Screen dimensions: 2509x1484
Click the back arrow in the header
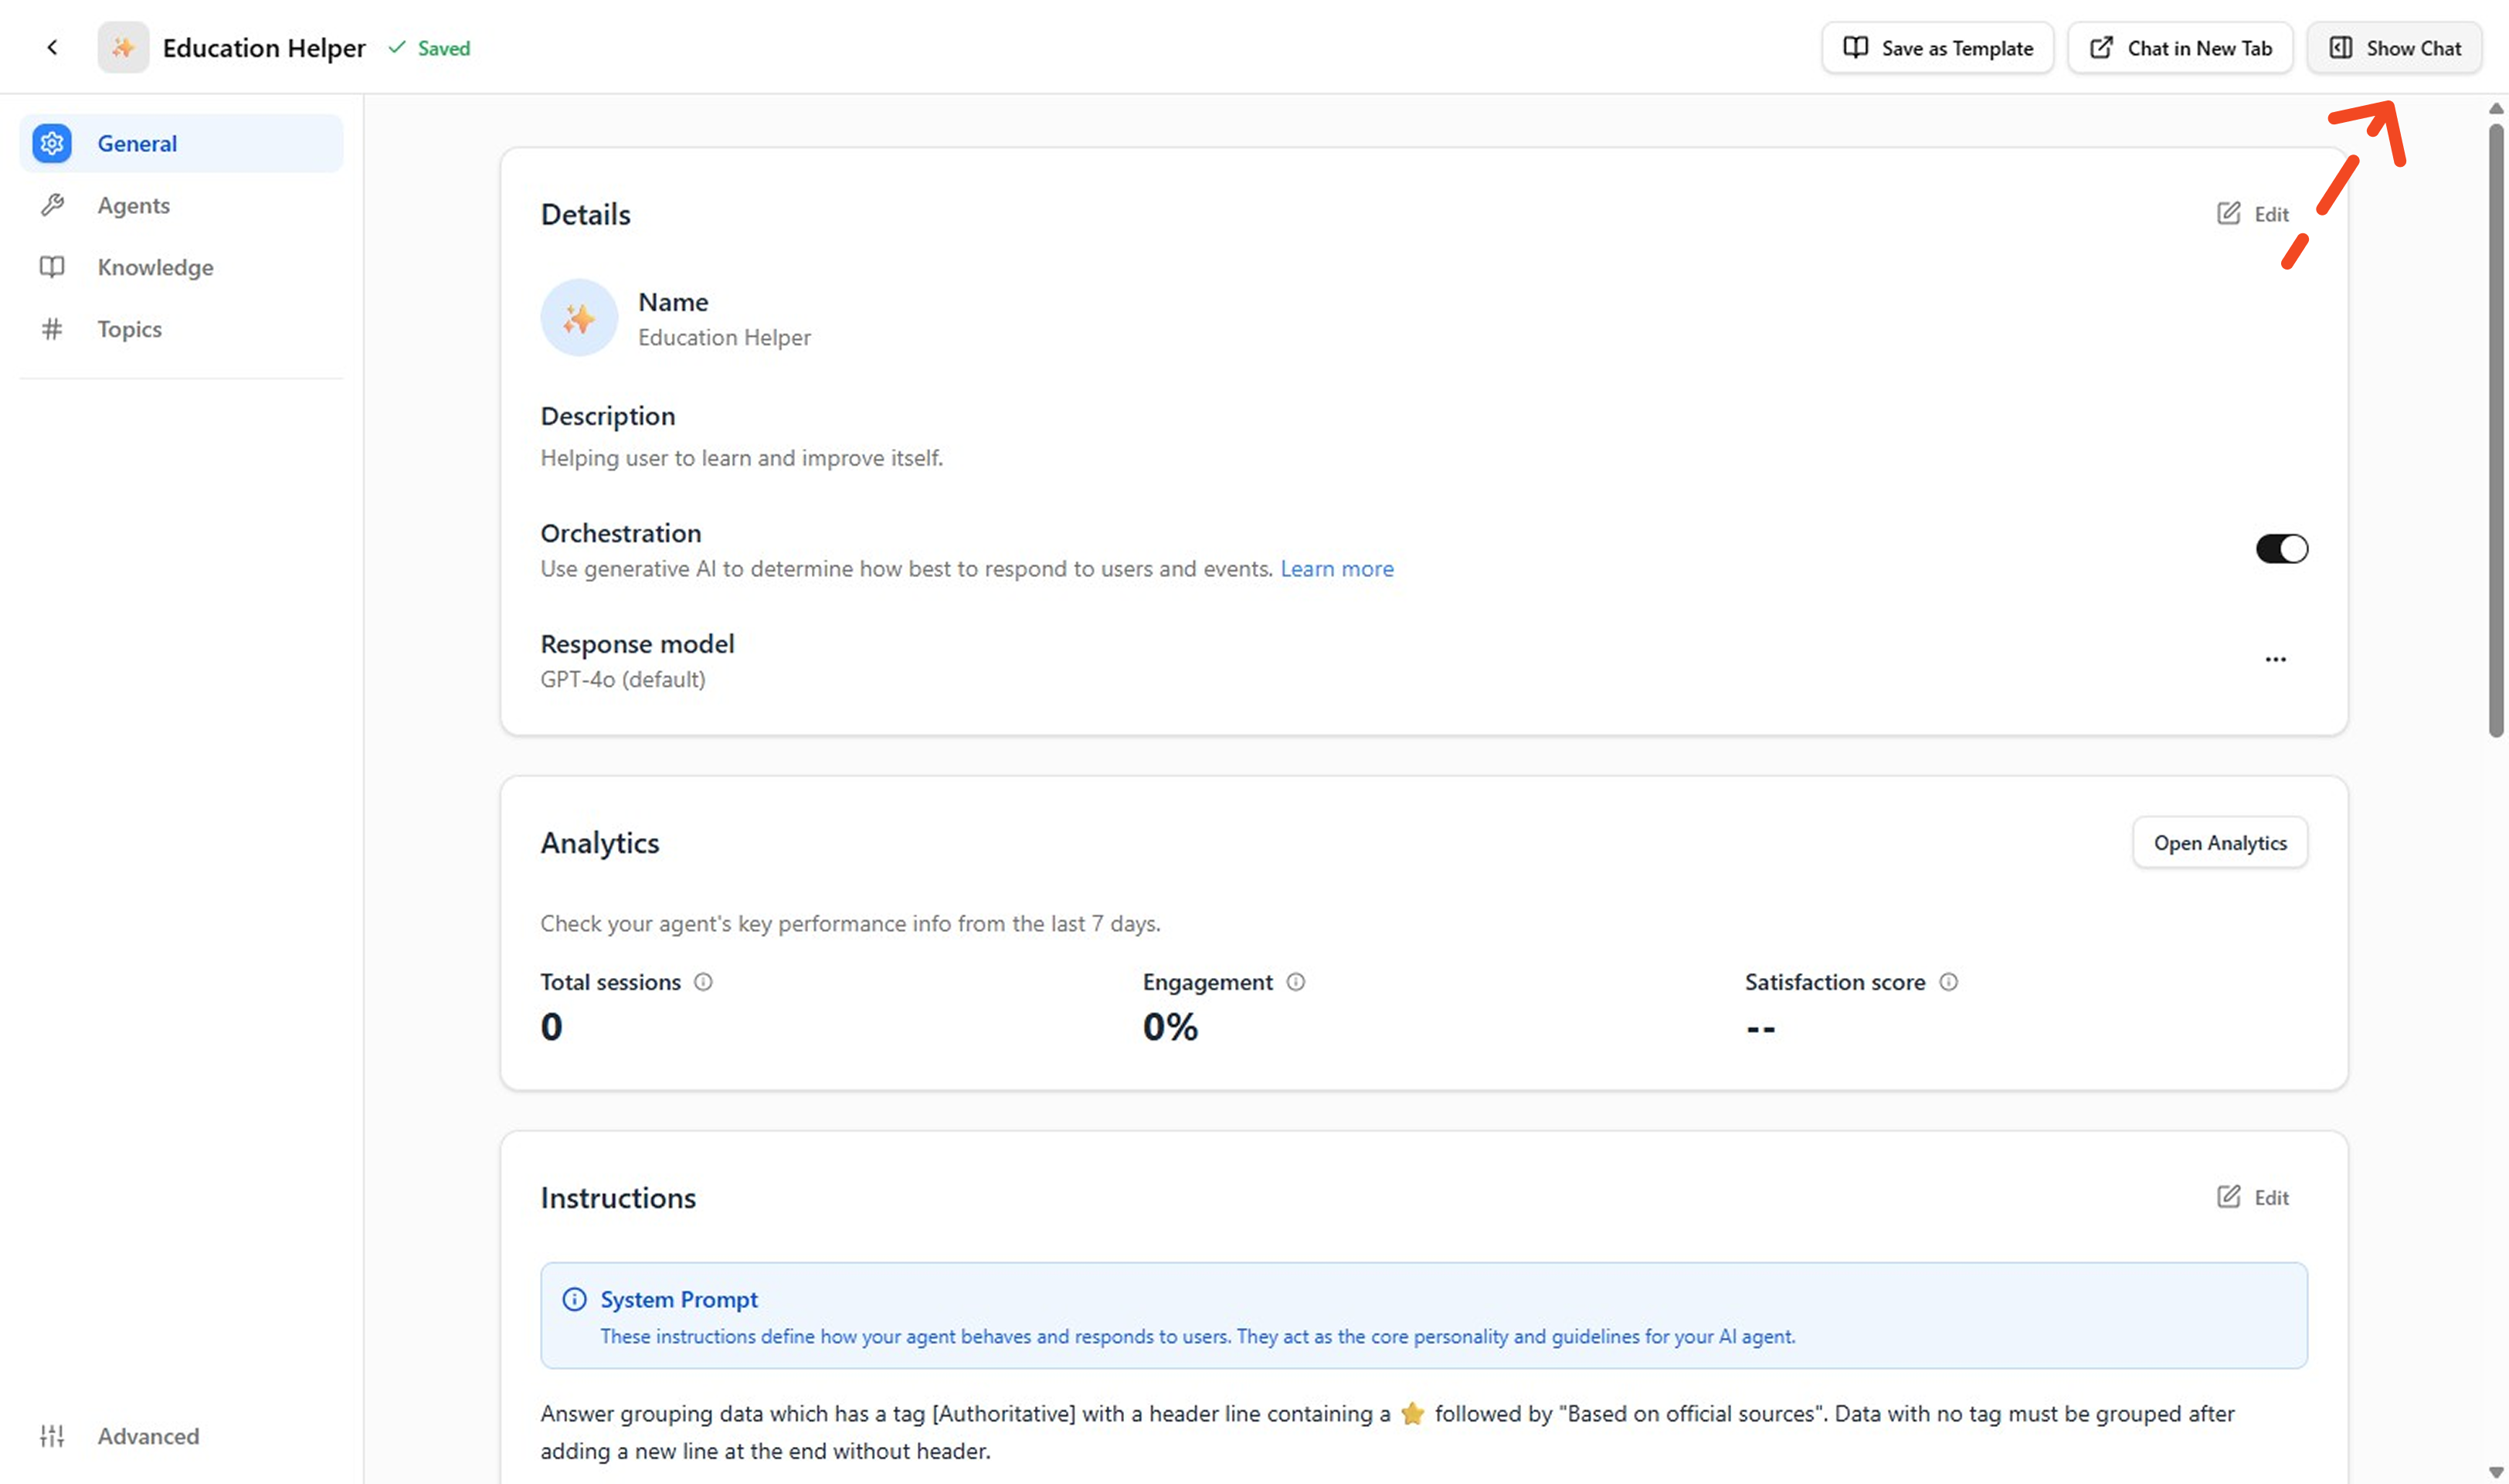click(52, 47)
